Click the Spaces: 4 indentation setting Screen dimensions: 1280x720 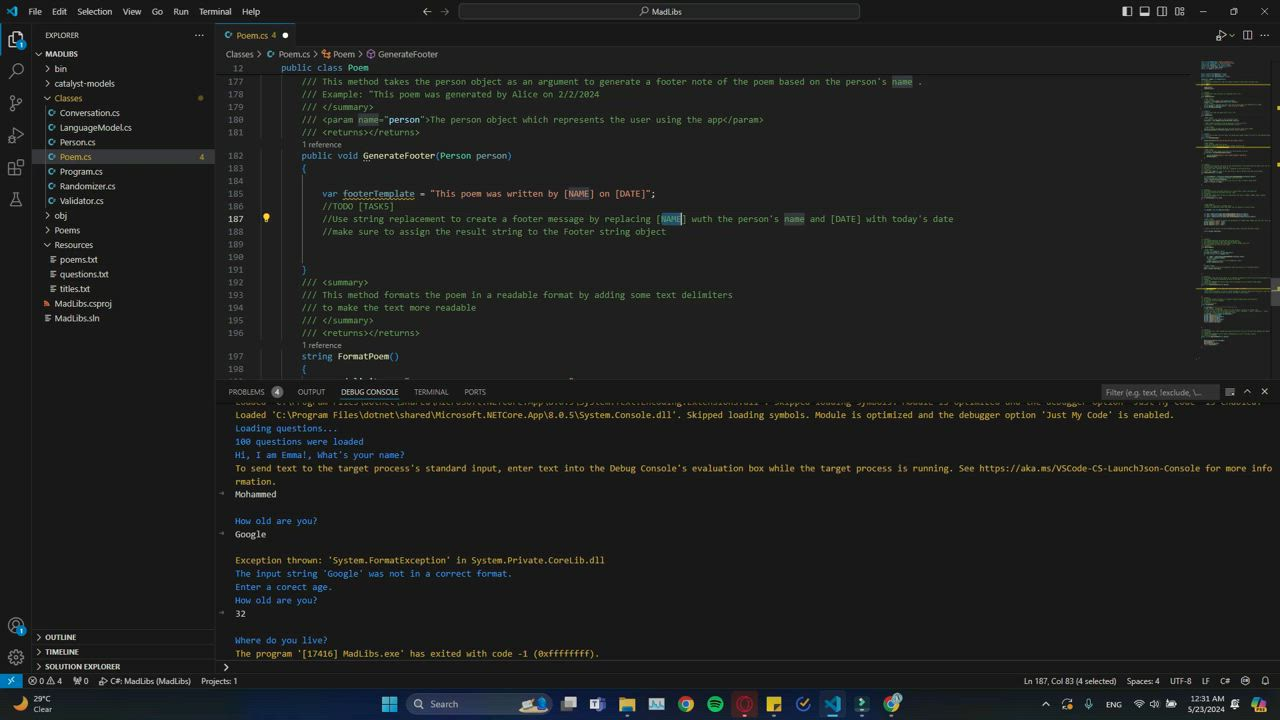pyautogui.click(x=1143, y=681)
